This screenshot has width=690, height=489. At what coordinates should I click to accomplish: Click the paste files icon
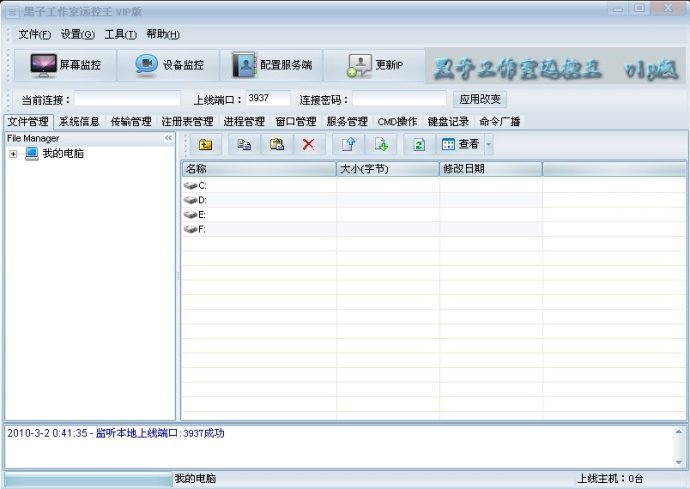pyautogui.click(x=277, y=144)
